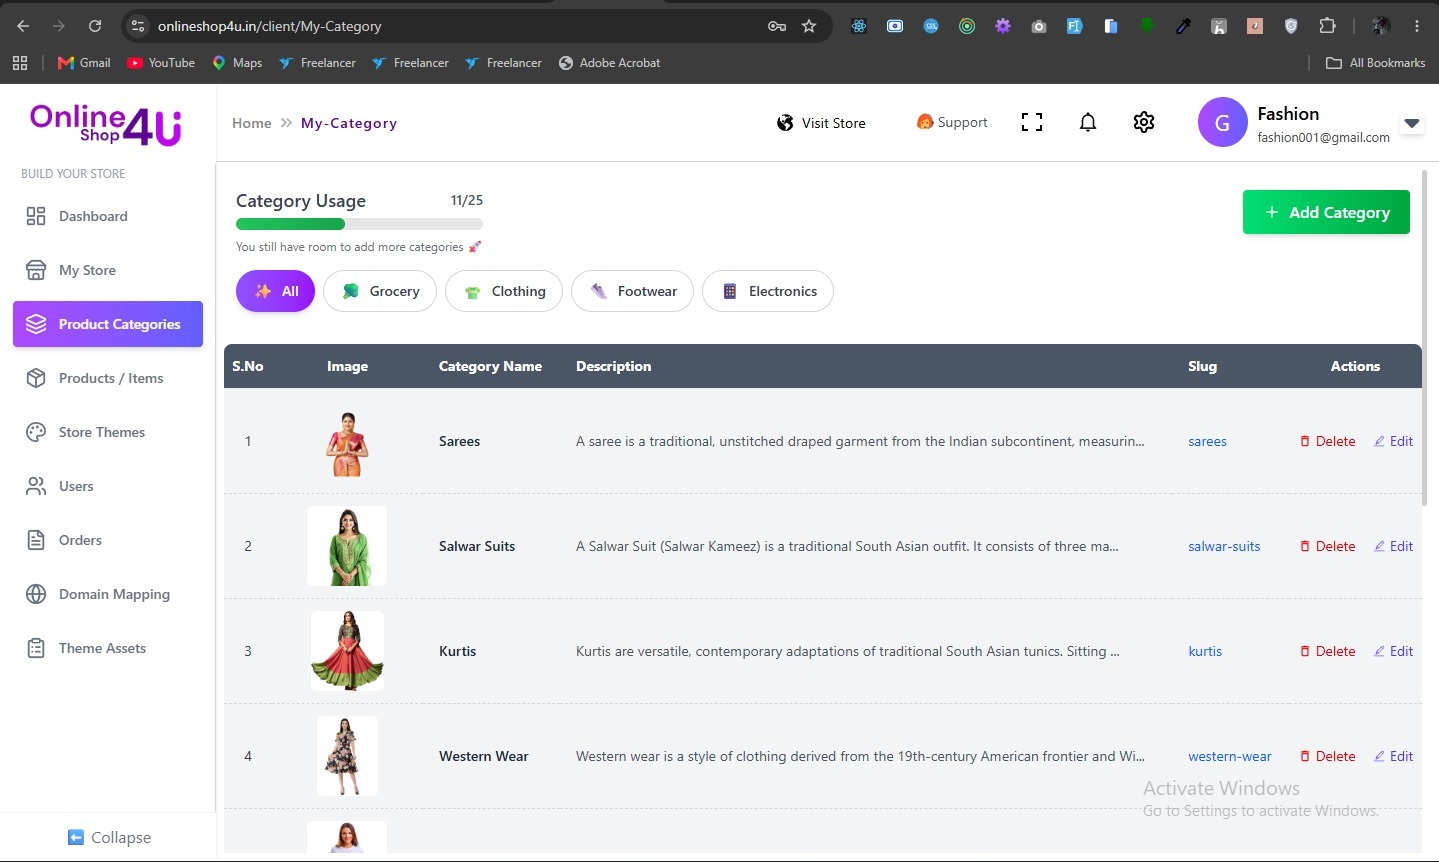
Task: Open the Orders page
Action: (64, 540)
